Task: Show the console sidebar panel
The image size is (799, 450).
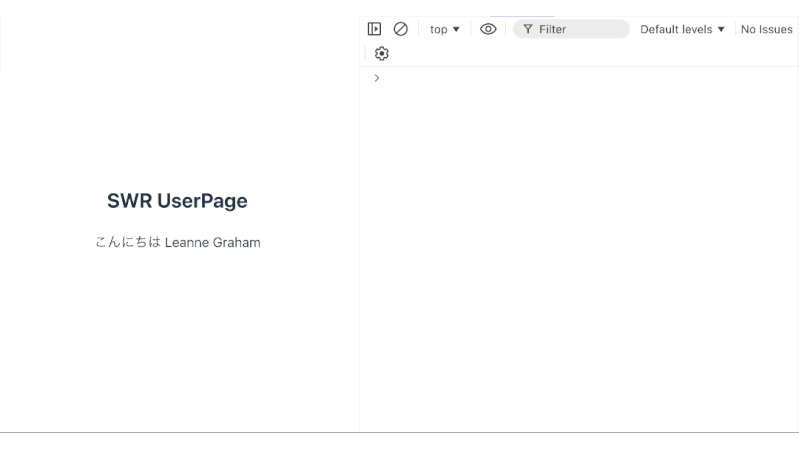Action: pyautogui.click(x=374, y=29)
